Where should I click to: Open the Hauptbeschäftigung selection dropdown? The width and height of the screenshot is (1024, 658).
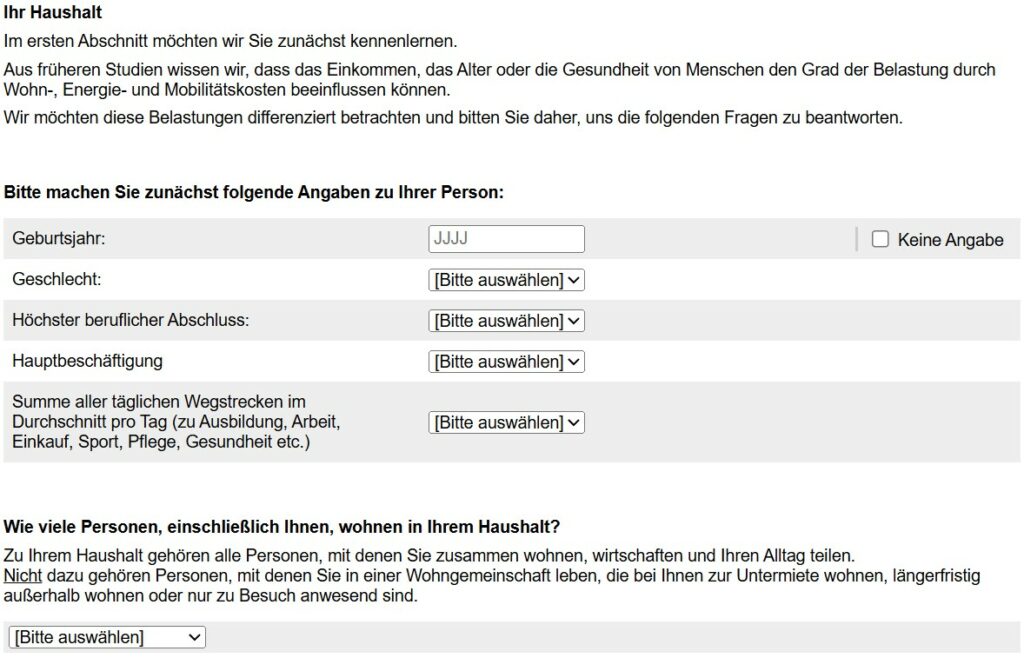click(x=506, y=361)
